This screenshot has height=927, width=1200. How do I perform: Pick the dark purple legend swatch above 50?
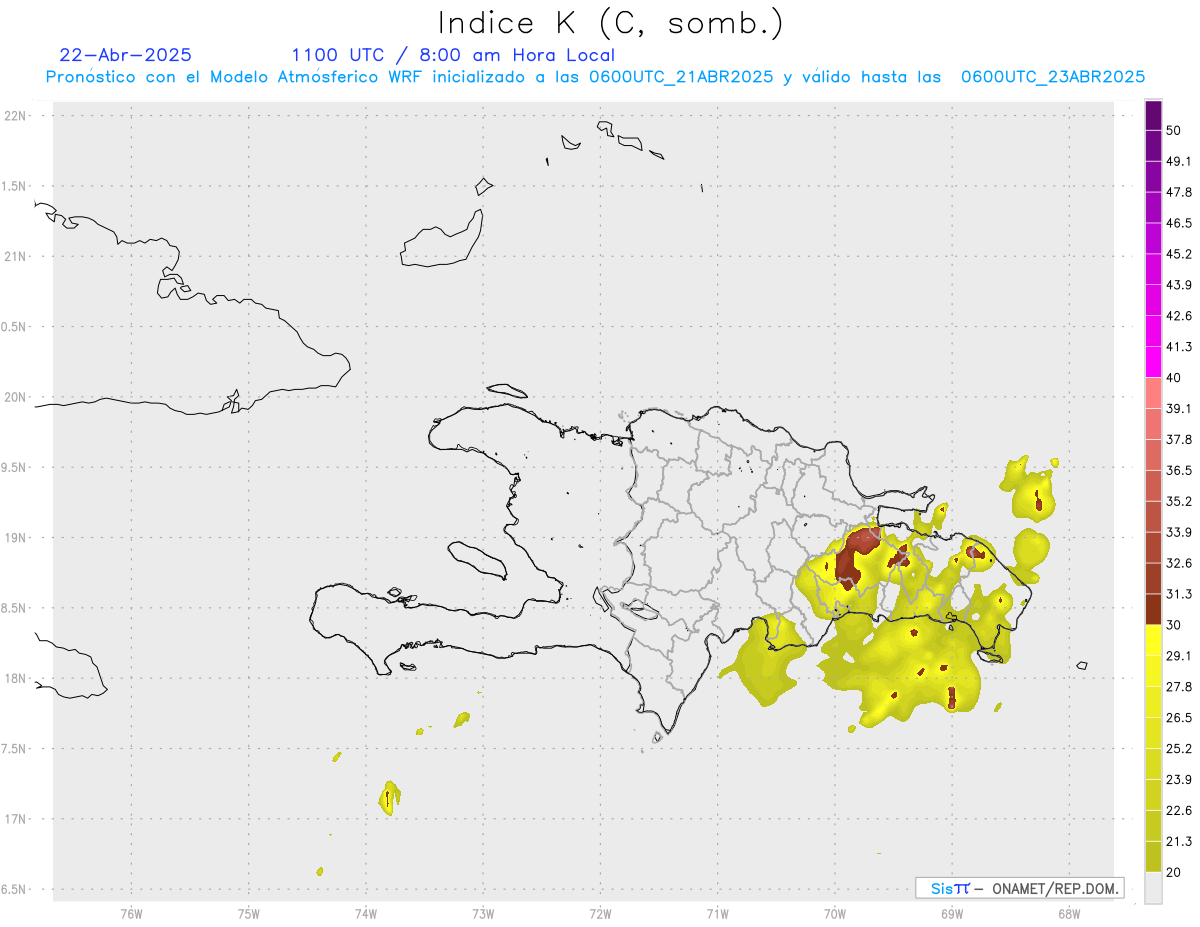(1153, 115)
